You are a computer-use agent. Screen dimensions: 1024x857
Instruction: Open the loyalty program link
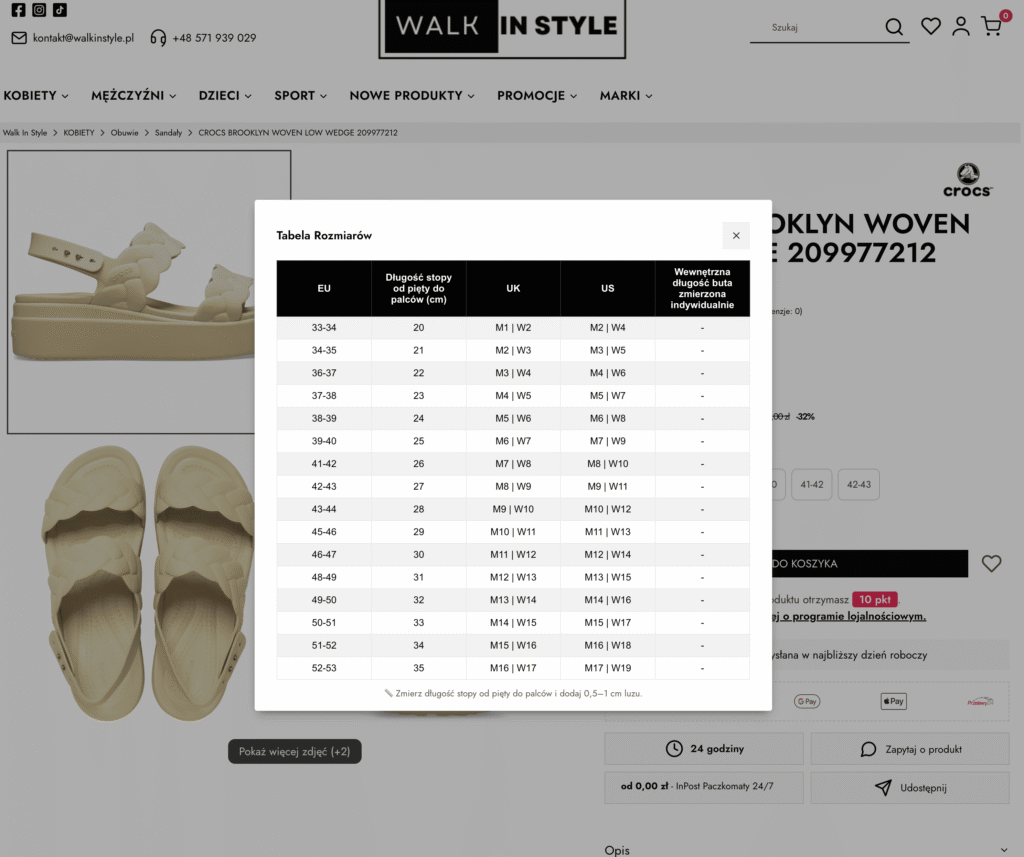click(849, 616)
